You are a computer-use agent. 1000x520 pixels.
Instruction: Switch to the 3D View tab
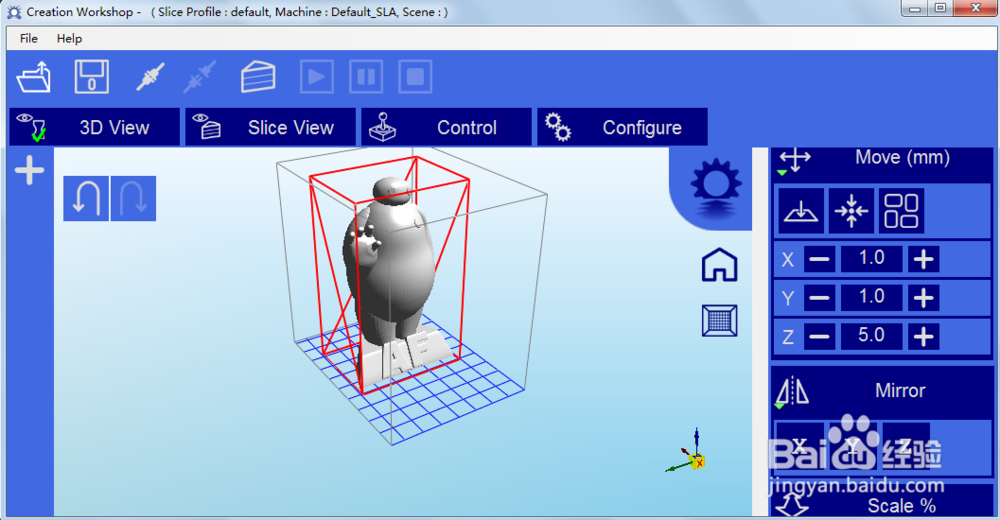click(94, 127)
